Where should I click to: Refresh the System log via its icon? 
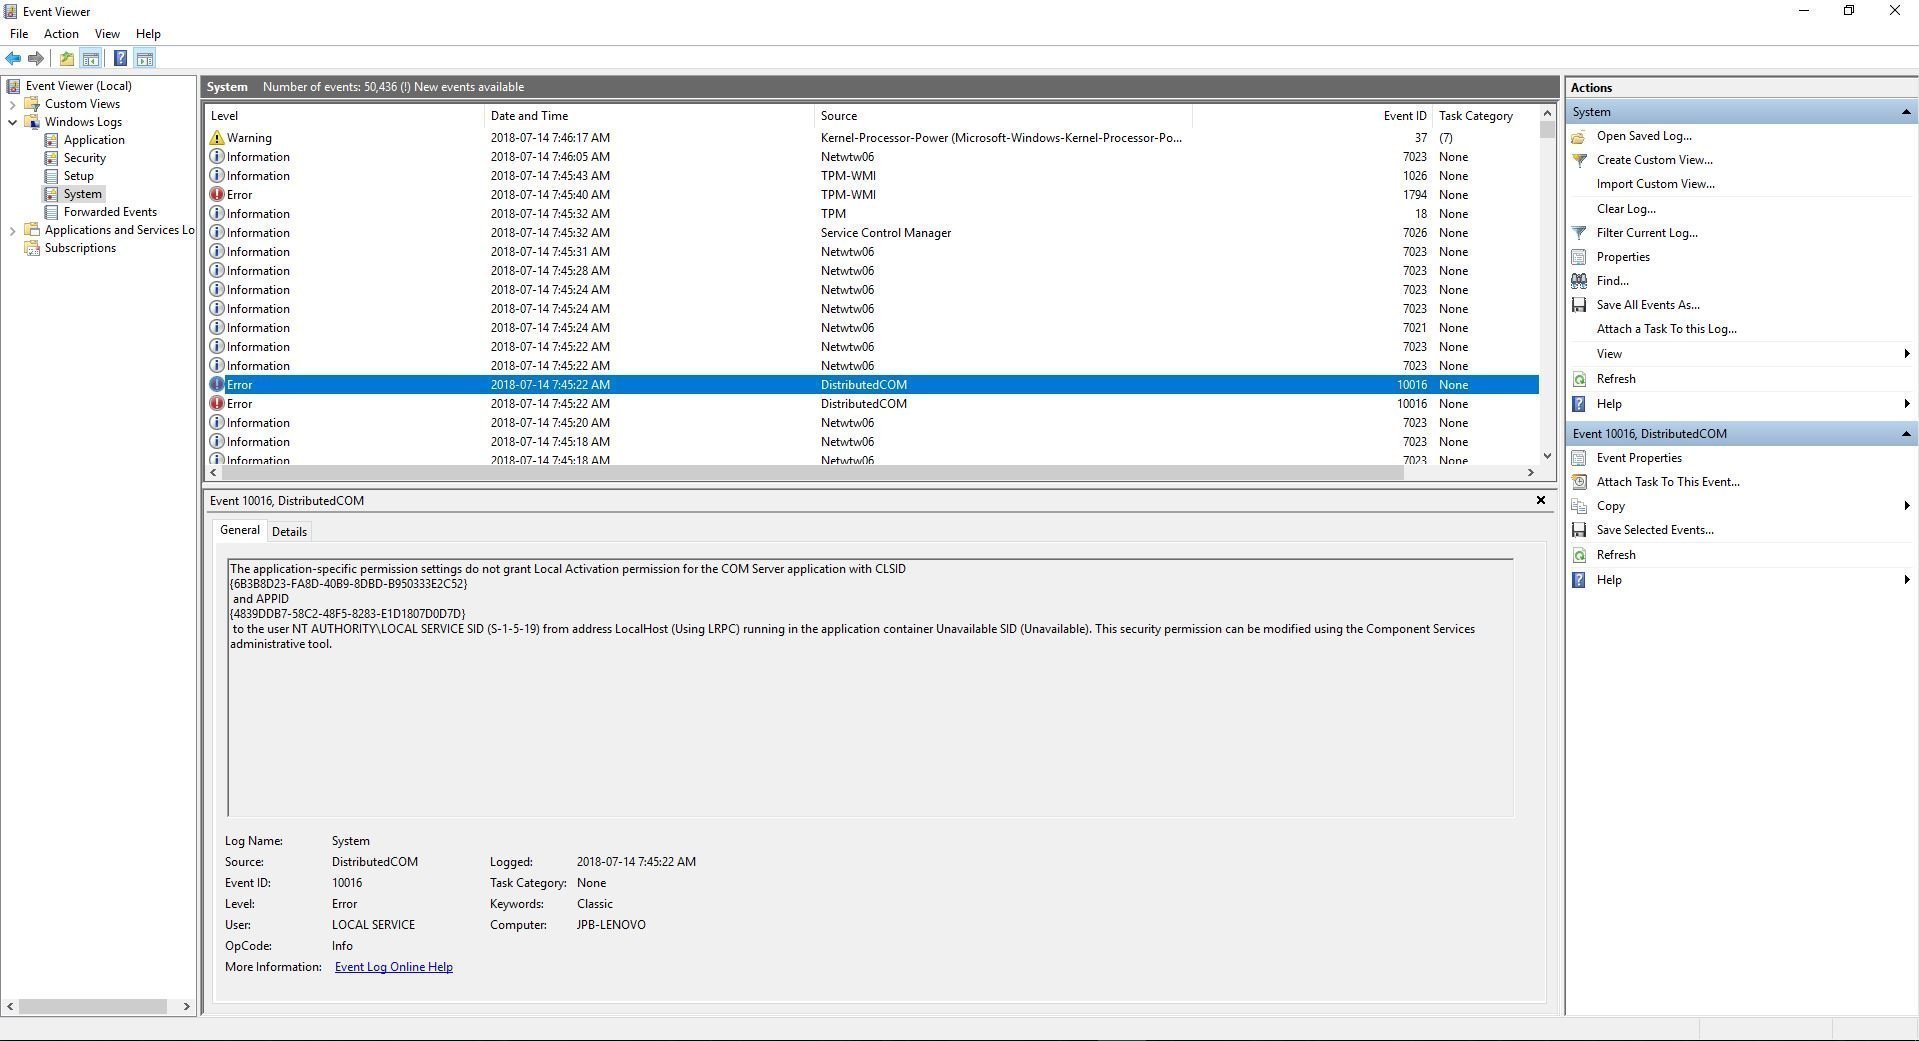1580,379
